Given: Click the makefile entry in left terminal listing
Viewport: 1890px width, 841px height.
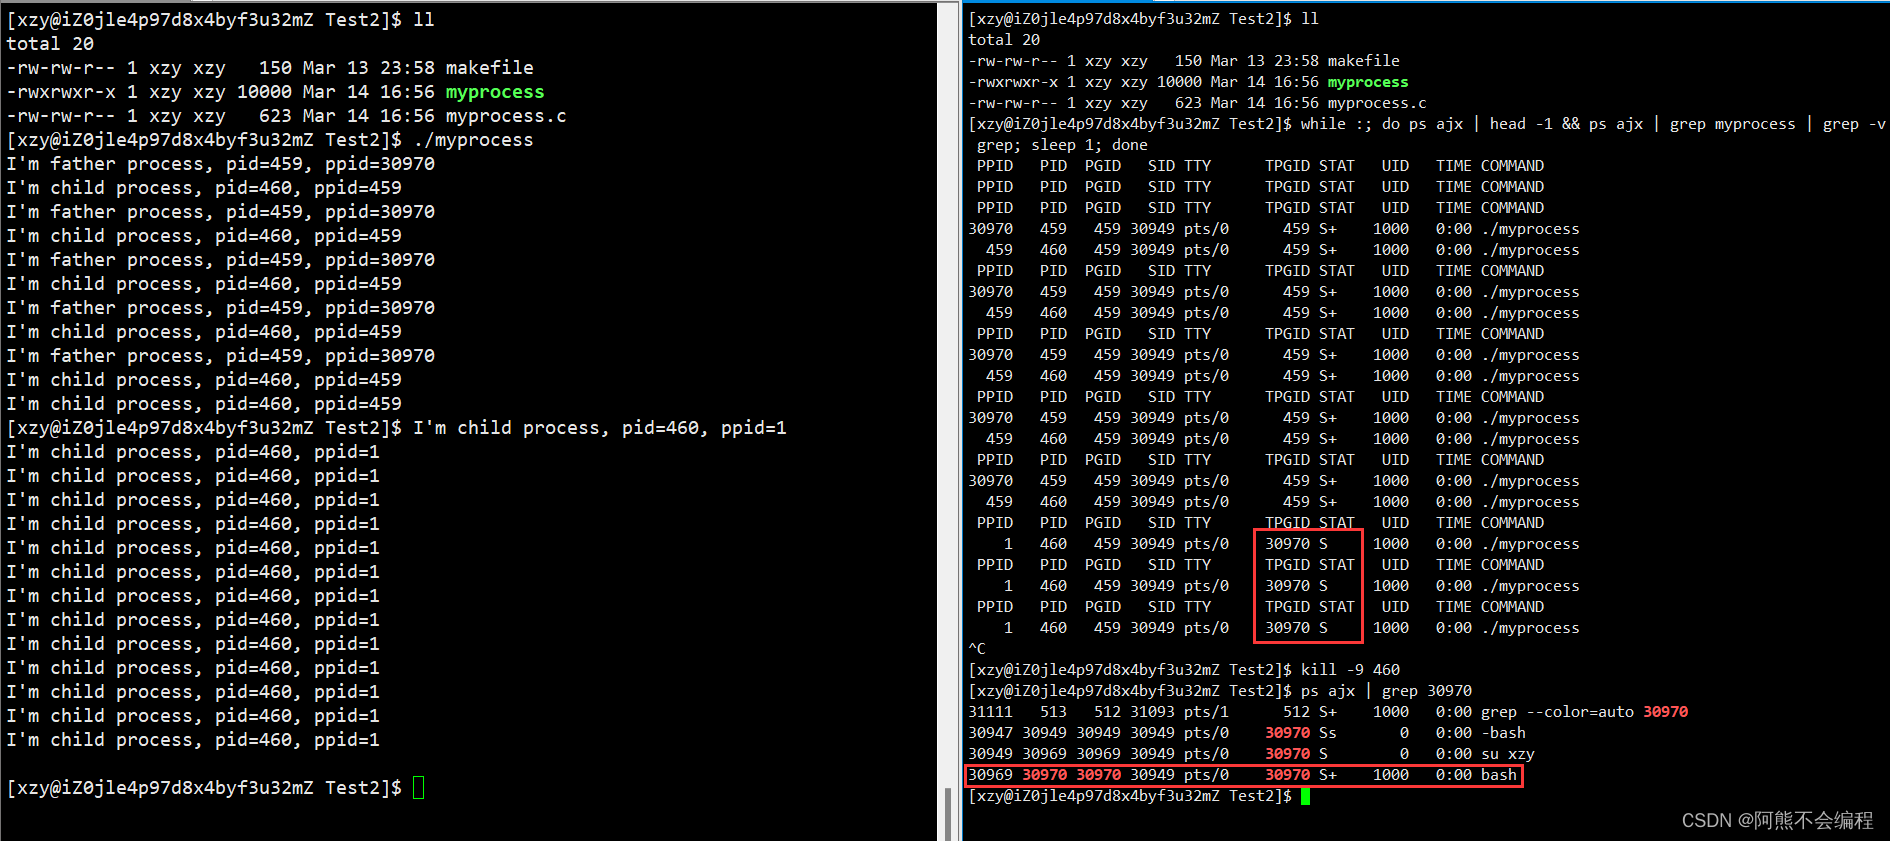Looking at the screenshot, I should (489, 68).
